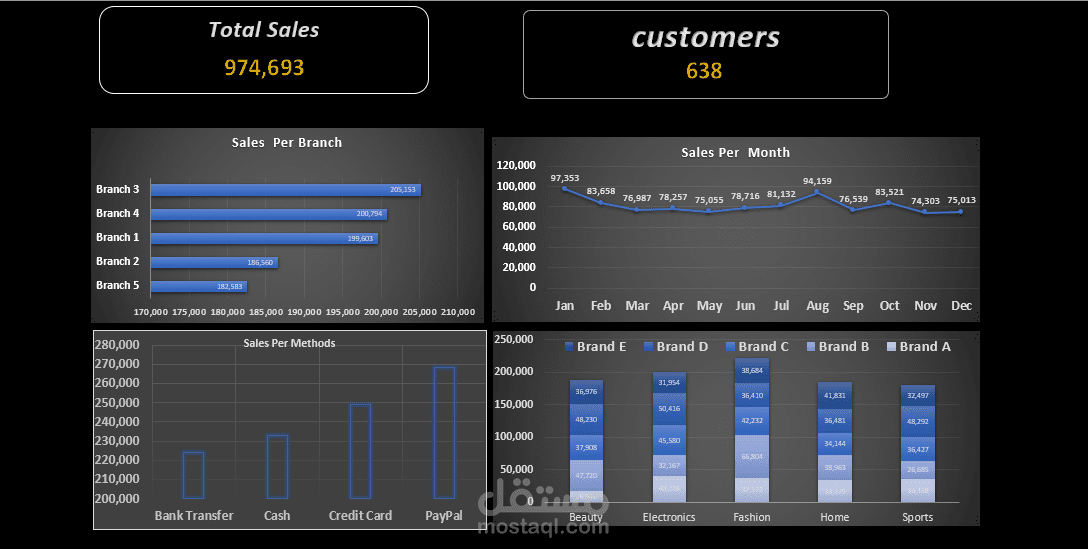Select the Credit Card category label
This screenshot has width=1088, height=549.
(x=360, y=516)
